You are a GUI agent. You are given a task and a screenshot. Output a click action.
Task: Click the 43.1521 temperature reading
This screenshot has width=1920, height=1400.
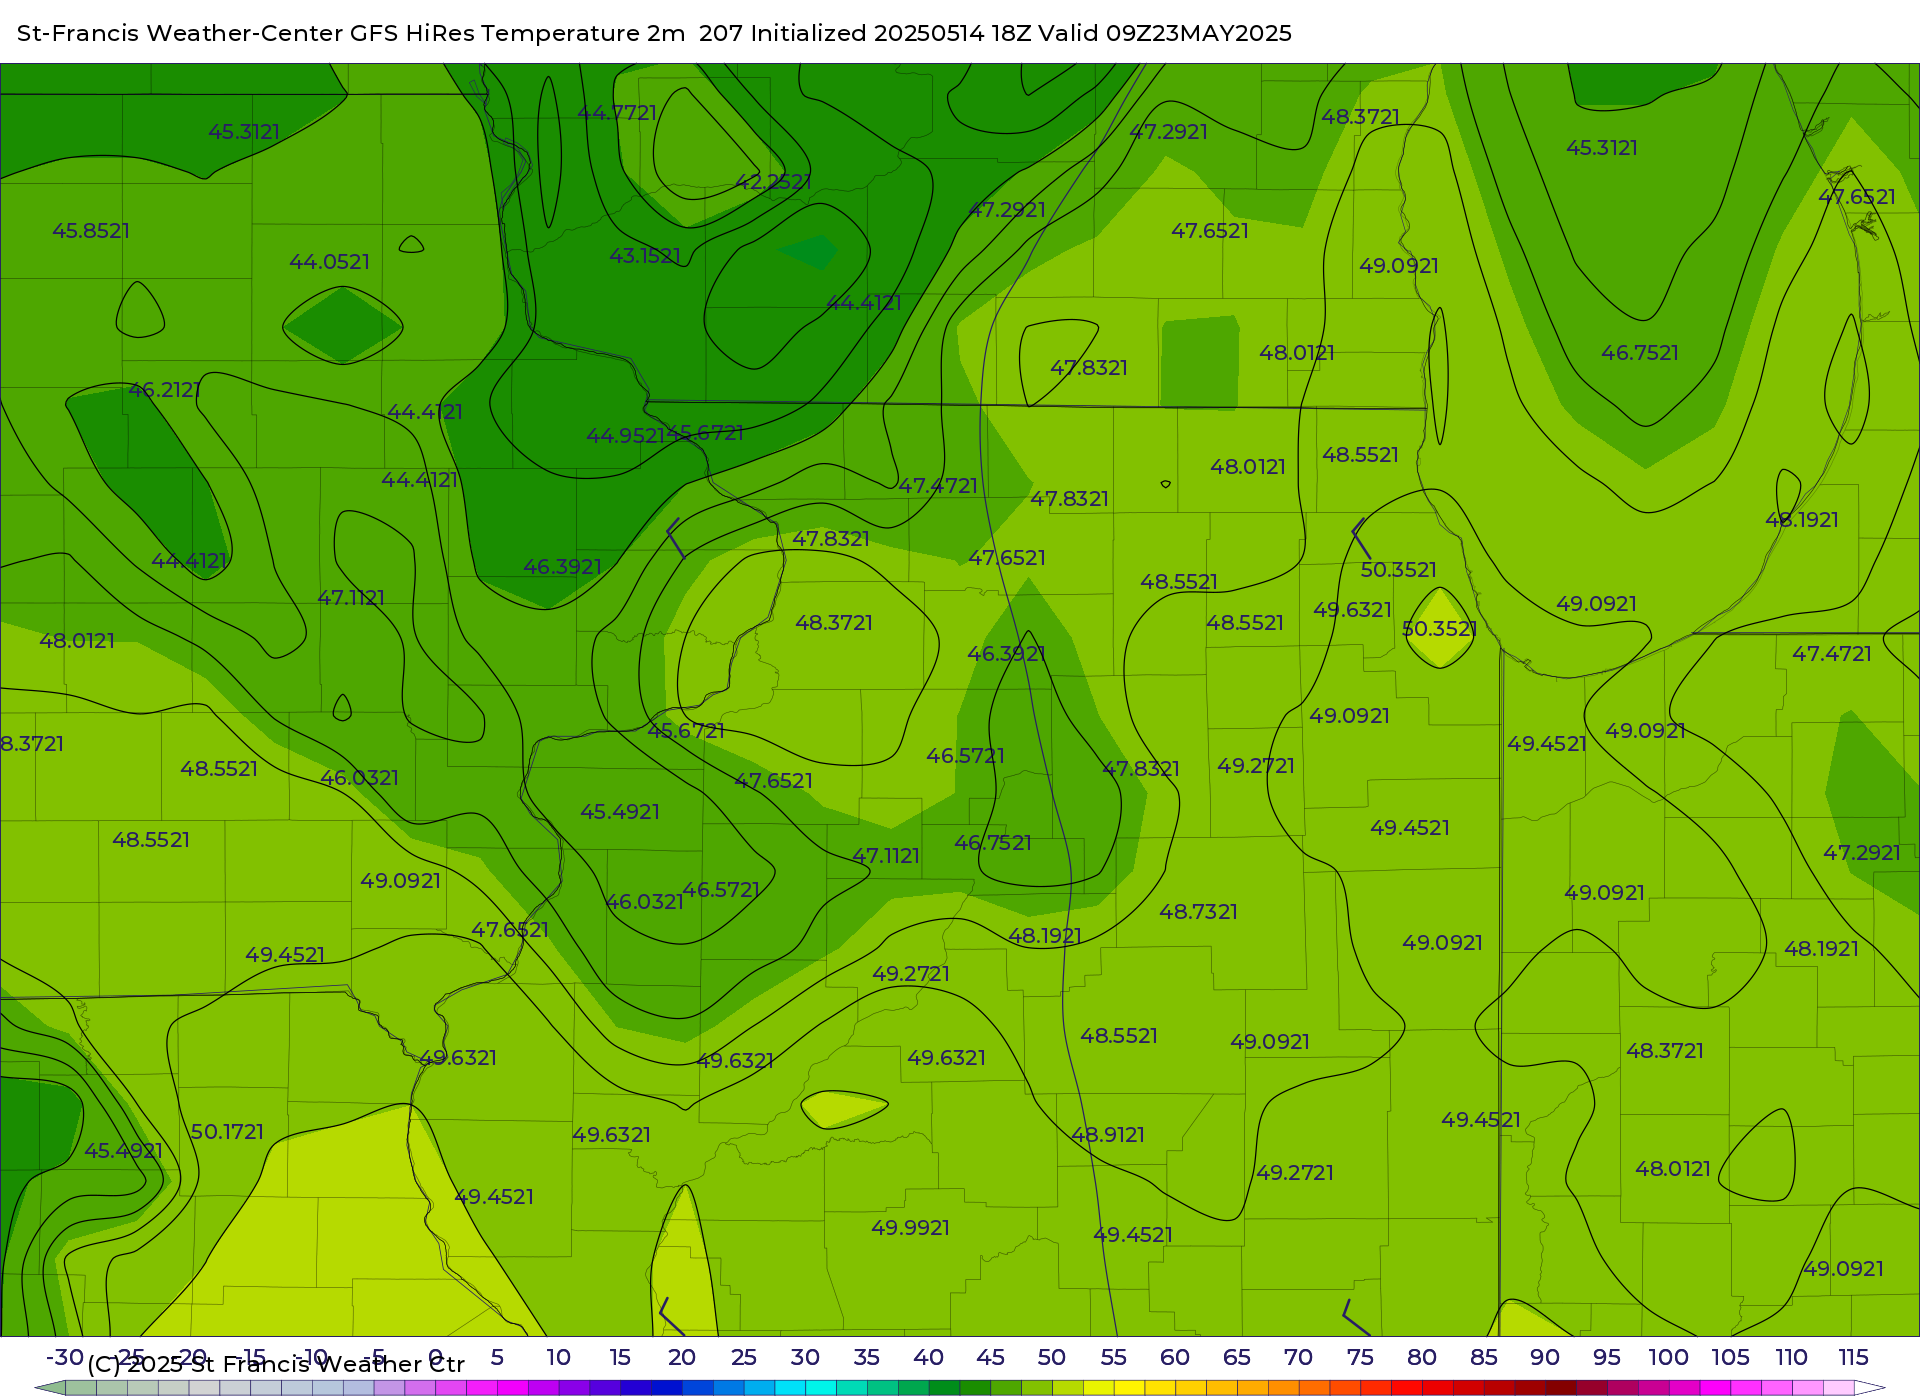[645, 256]
